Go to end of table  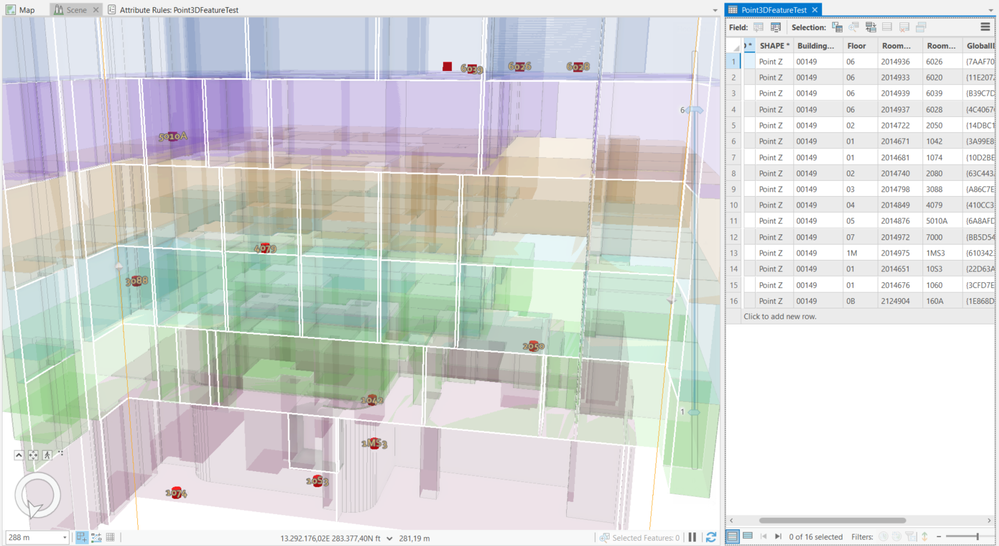point(778,536)
